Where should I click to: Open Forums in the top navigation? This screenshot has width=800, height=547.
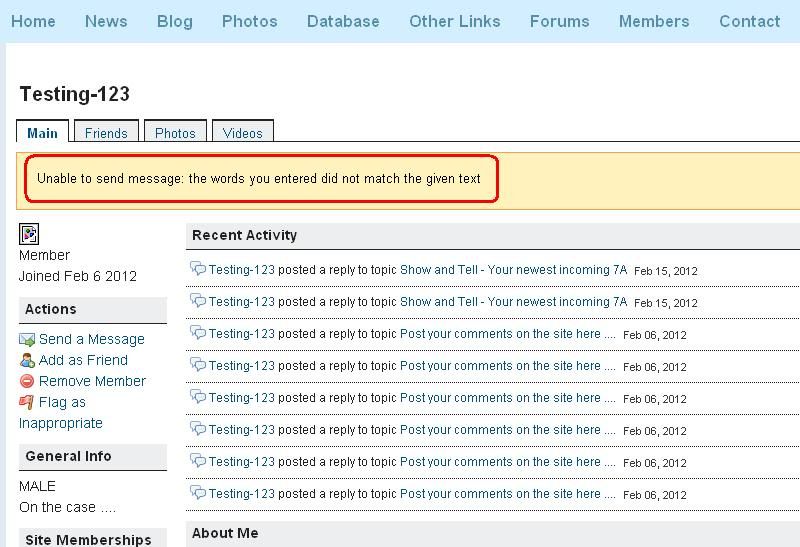point(559,21)
